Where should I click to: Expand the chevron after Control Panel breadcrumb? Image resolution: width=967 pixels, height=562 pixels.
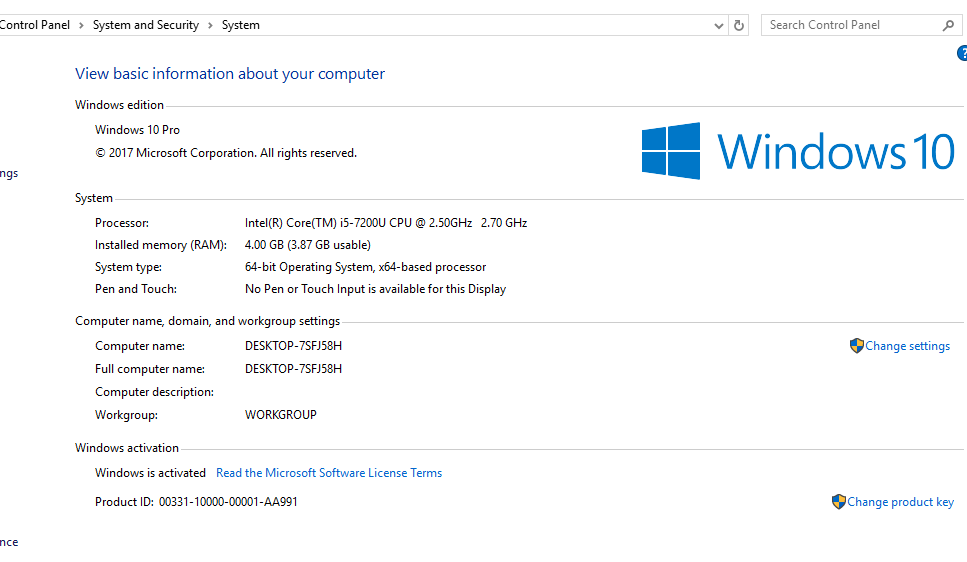[x=81, y=25]
